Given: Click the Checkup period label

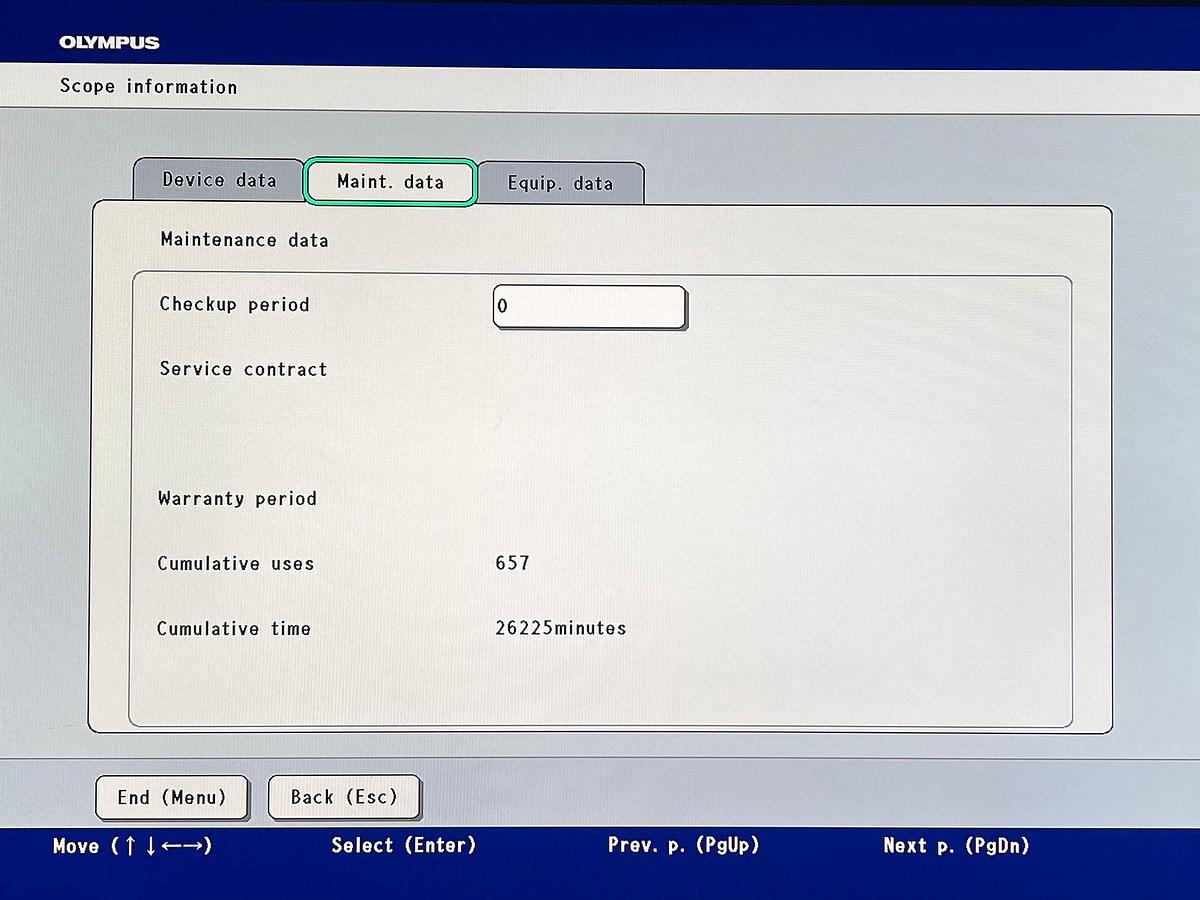Looking at the screenshot, I should click(x=234, y=304).
